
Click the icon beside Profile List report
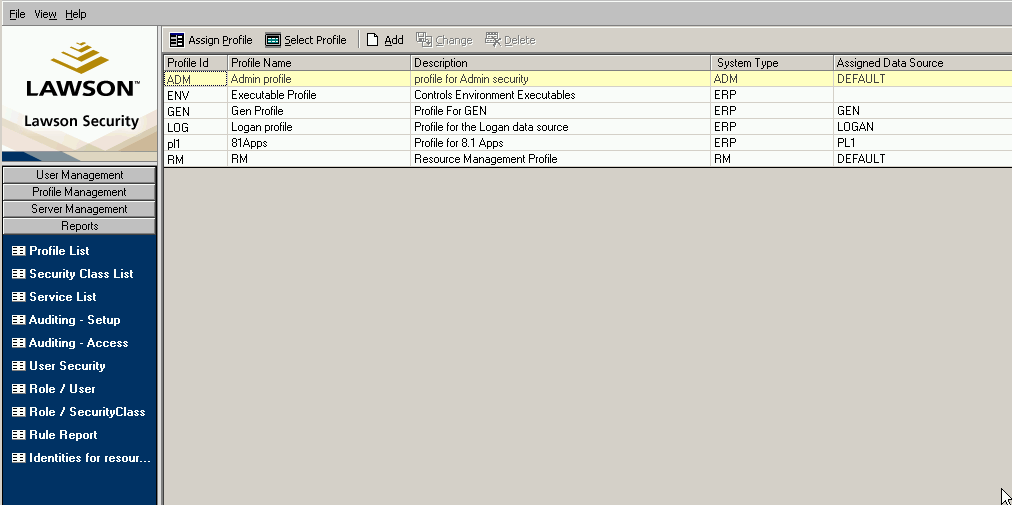point(18,251)
